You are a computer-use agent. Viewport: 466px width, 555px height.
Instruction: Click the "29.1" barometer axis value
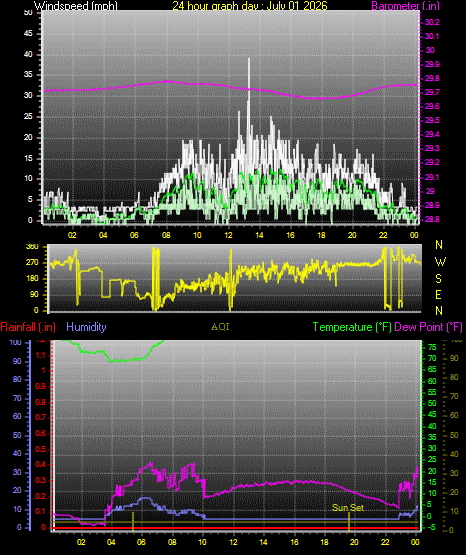coord(432,177)
